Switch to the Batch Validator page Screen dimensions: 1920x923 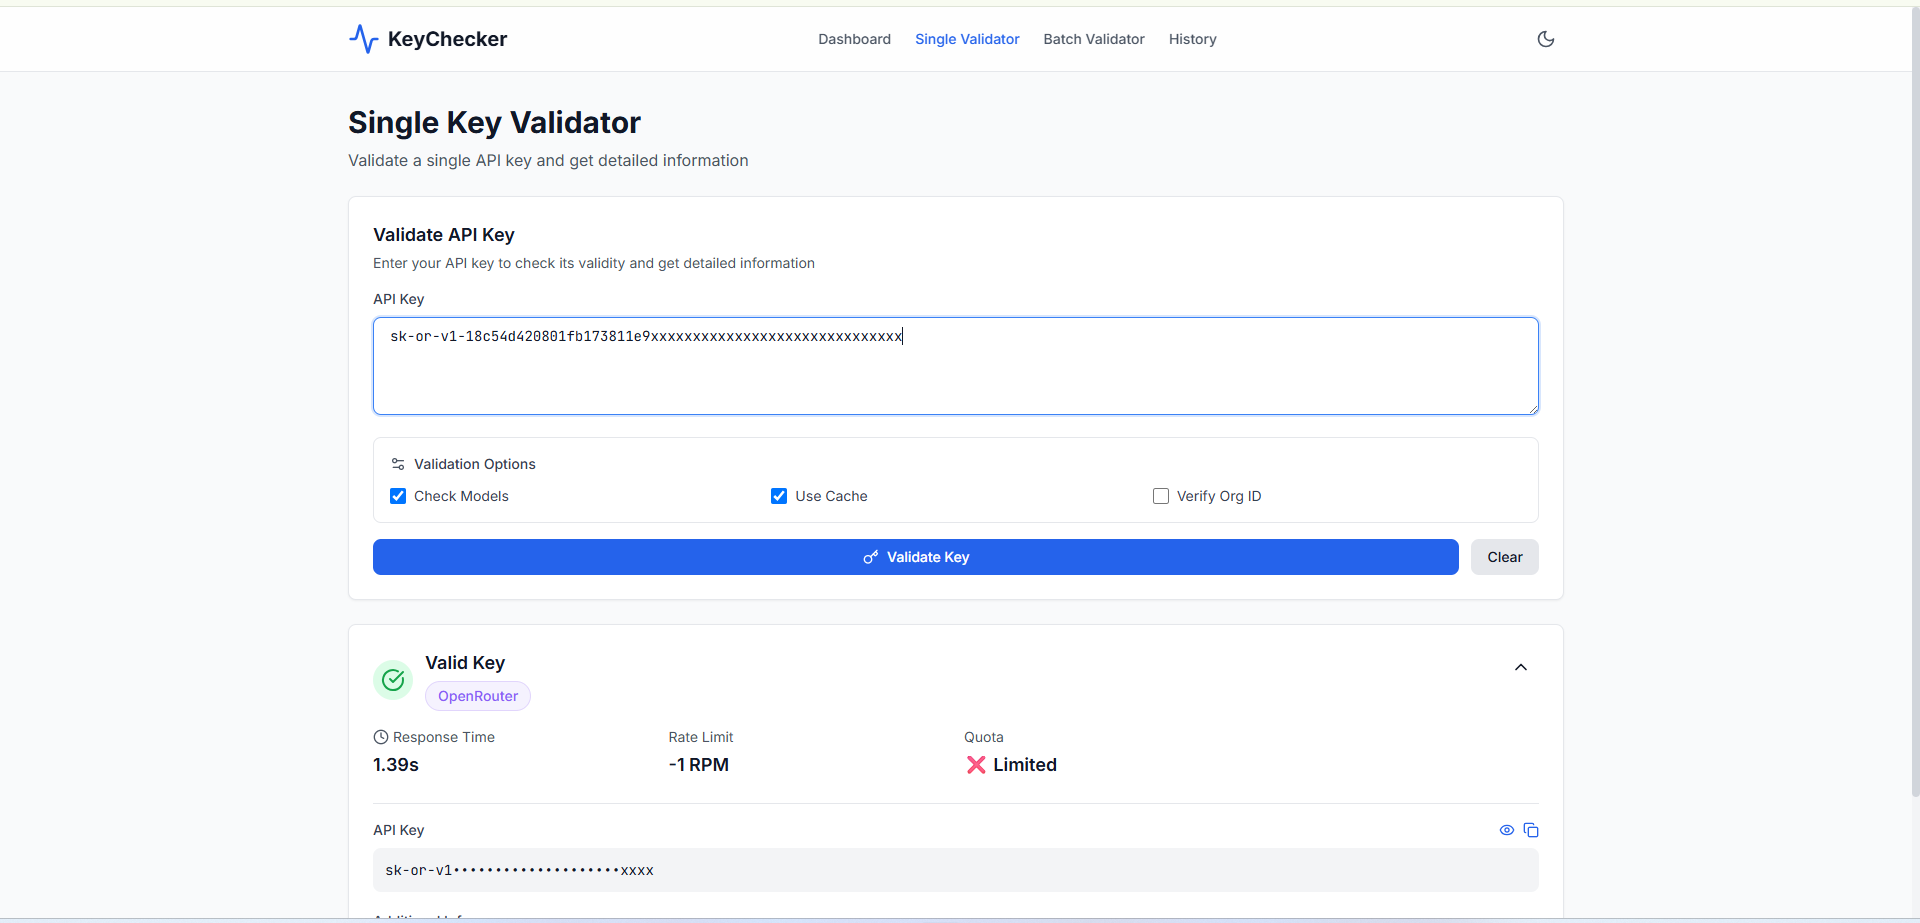[x=1094, y=39]
